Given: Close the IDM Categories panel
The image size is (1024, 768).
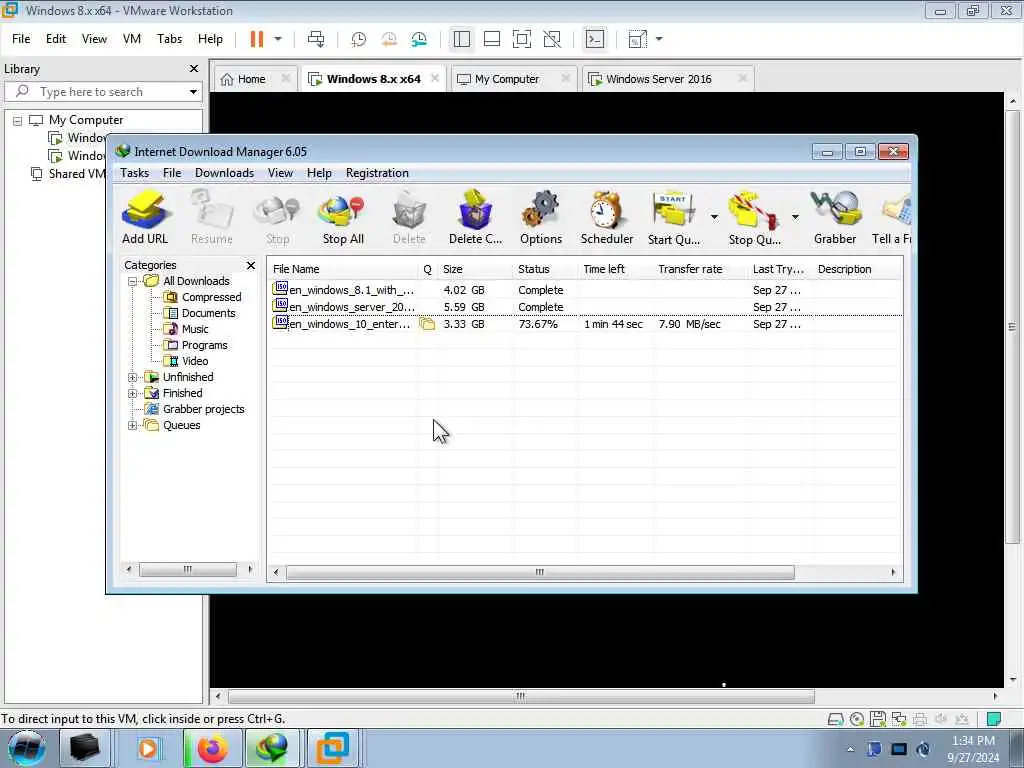Looking at the screenshot, I should click(x=251, y=265).
